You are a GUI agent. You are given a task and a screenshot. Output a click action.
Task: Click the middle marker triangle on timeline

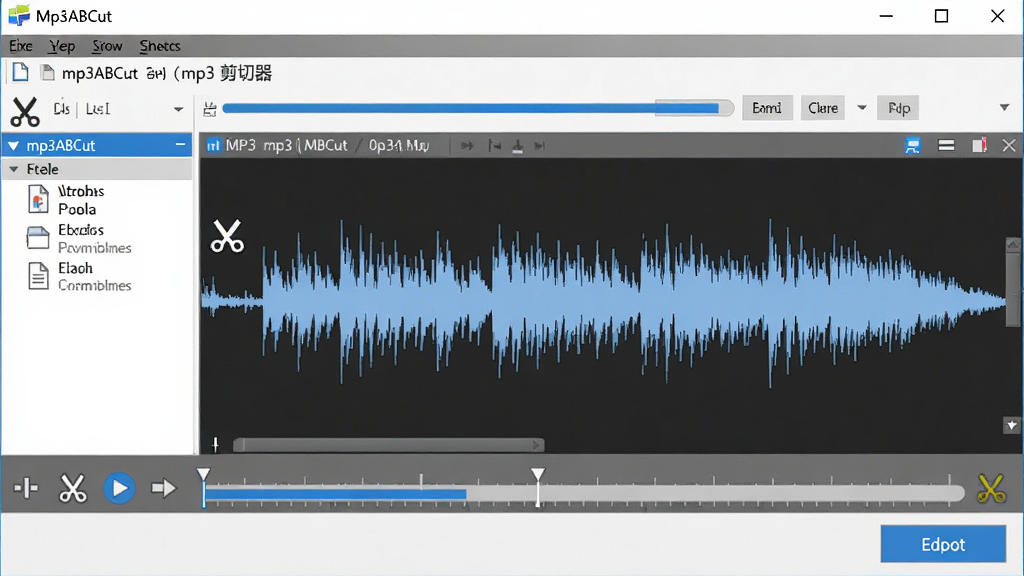coord(537,475)
